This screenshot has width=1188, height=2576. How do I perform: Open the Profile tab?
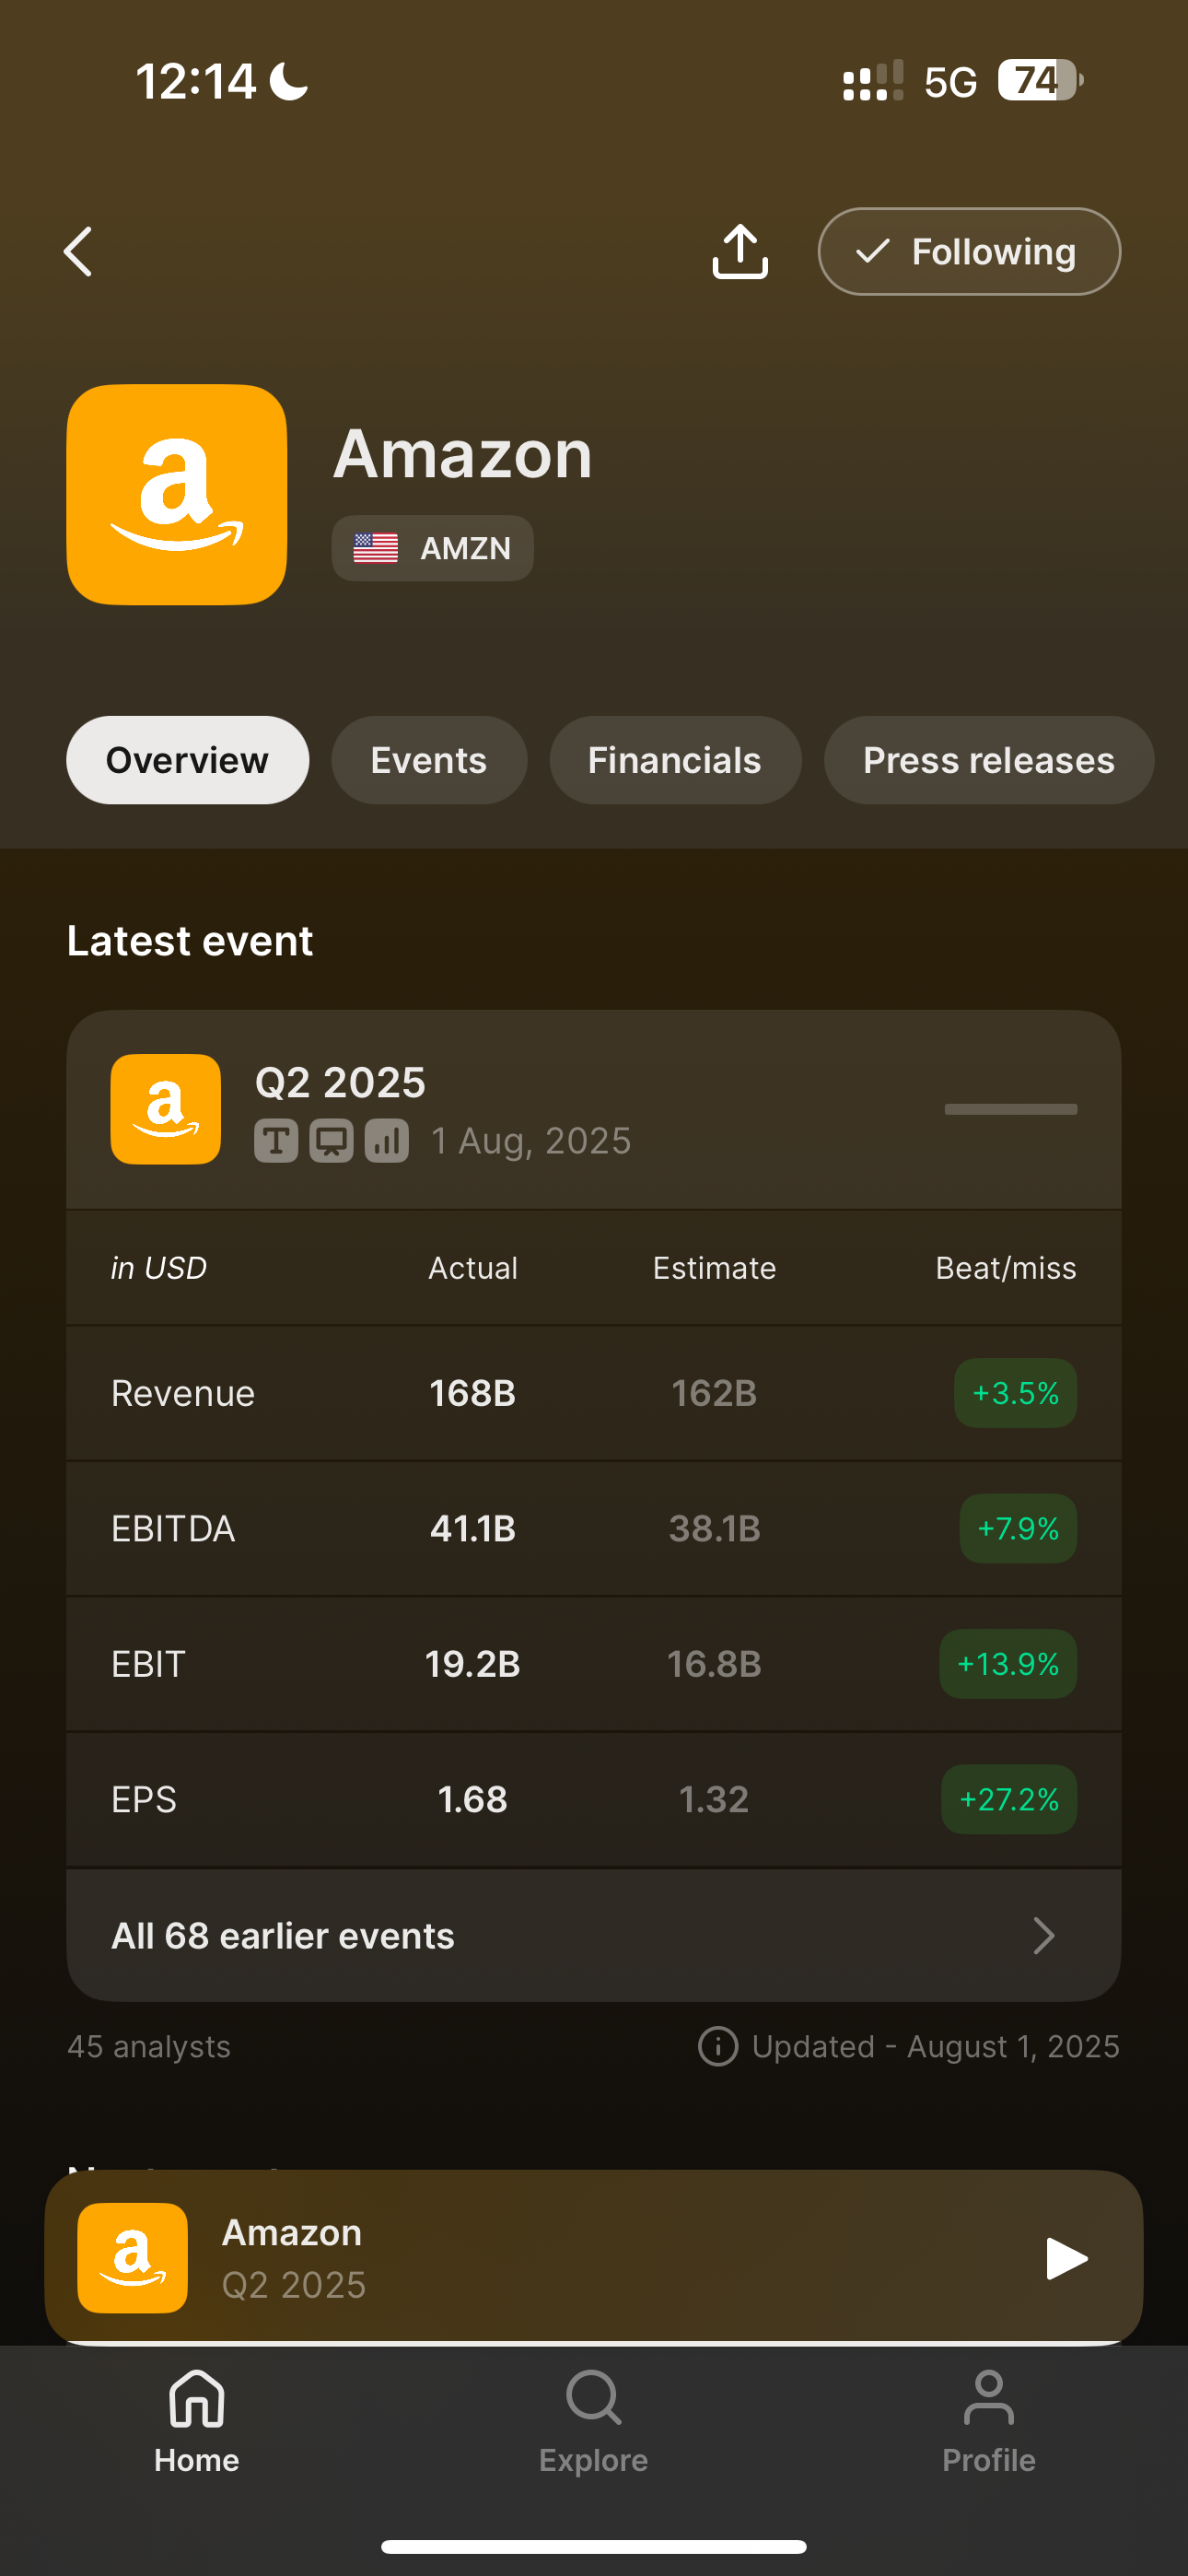989,2422
